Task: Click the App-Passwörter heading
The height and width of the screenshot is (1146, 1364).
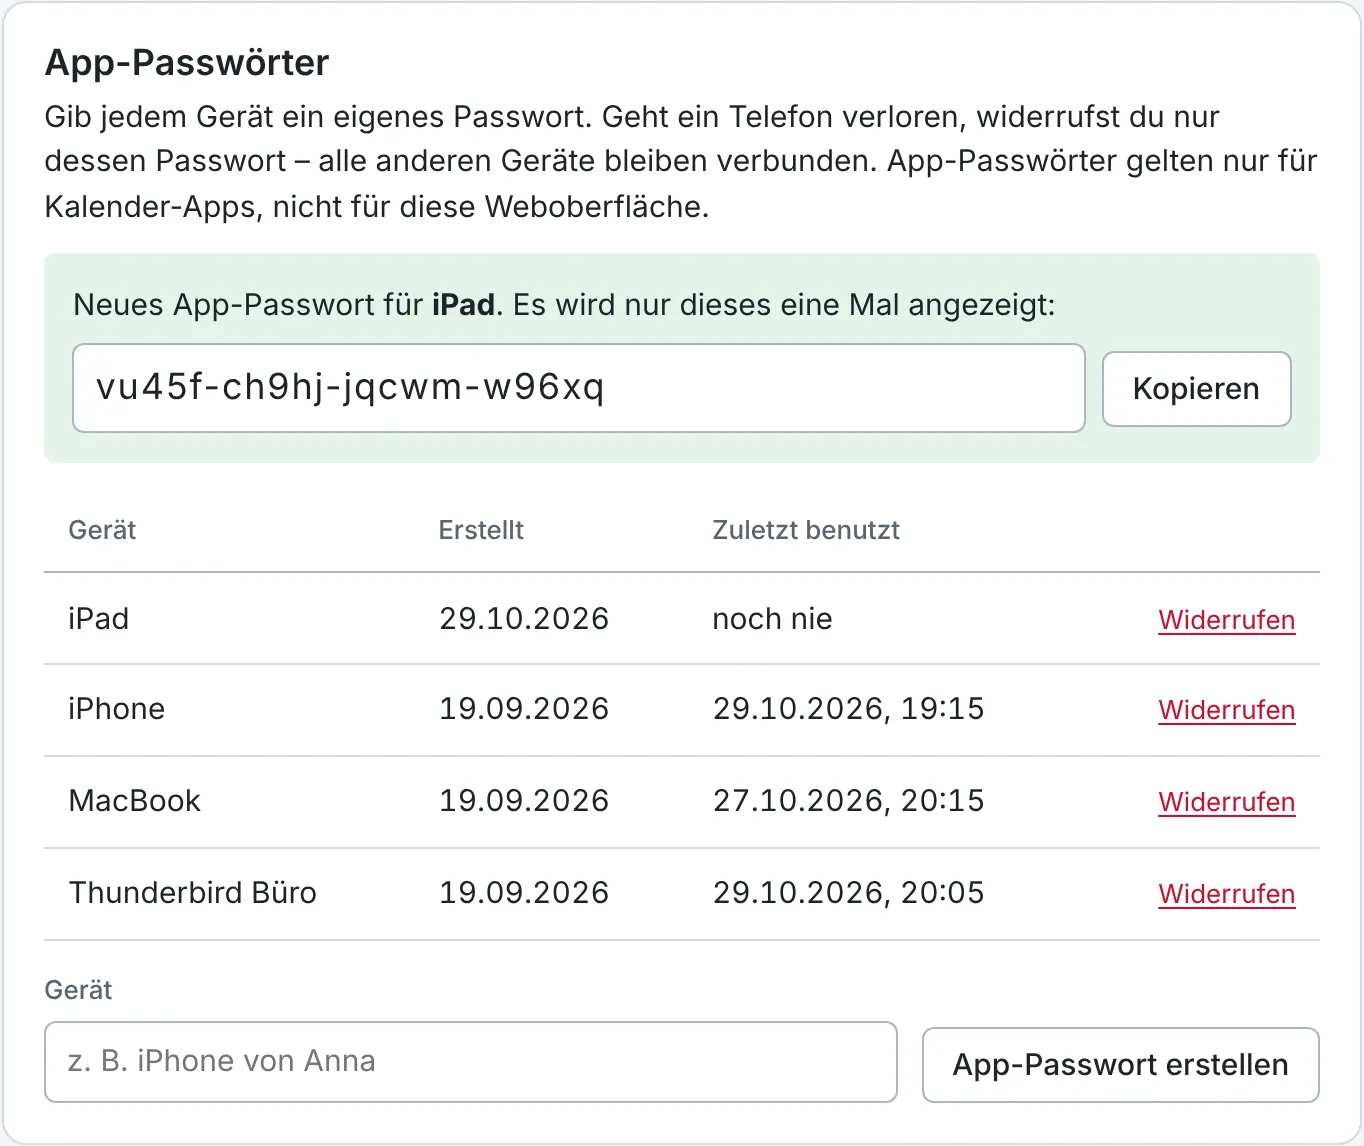Action: tap(187, 63)
